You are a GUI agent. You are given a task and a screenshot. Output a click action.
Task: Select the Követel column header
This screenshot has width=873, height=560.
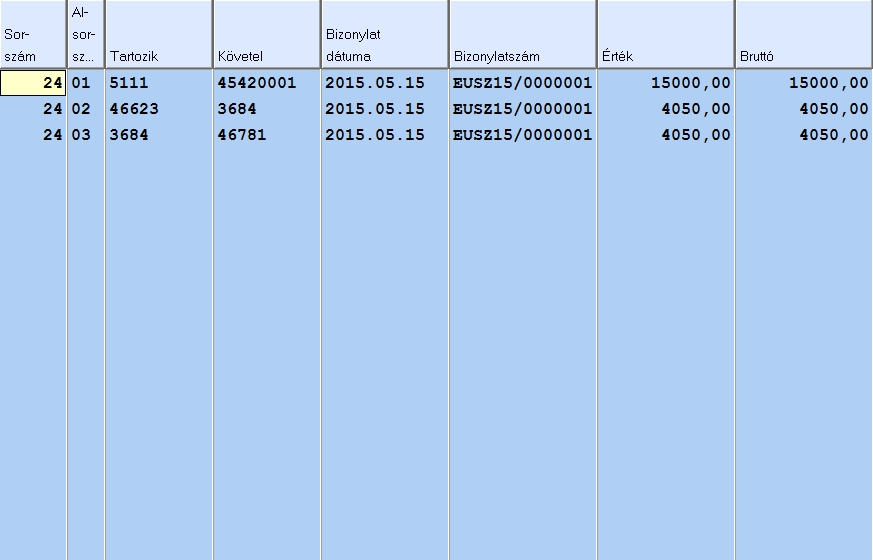[266, 34]
